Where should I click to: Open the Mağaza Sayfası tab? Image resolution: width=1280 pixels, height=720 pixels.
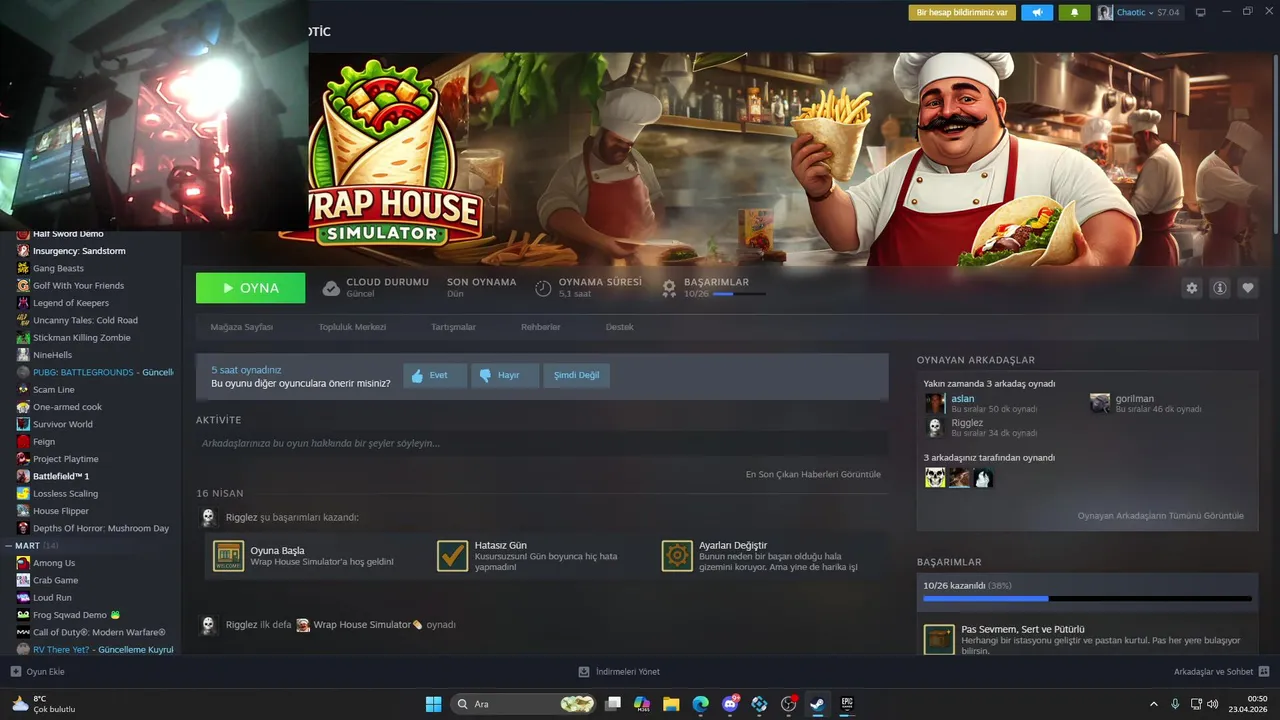[x=241, y=327]
